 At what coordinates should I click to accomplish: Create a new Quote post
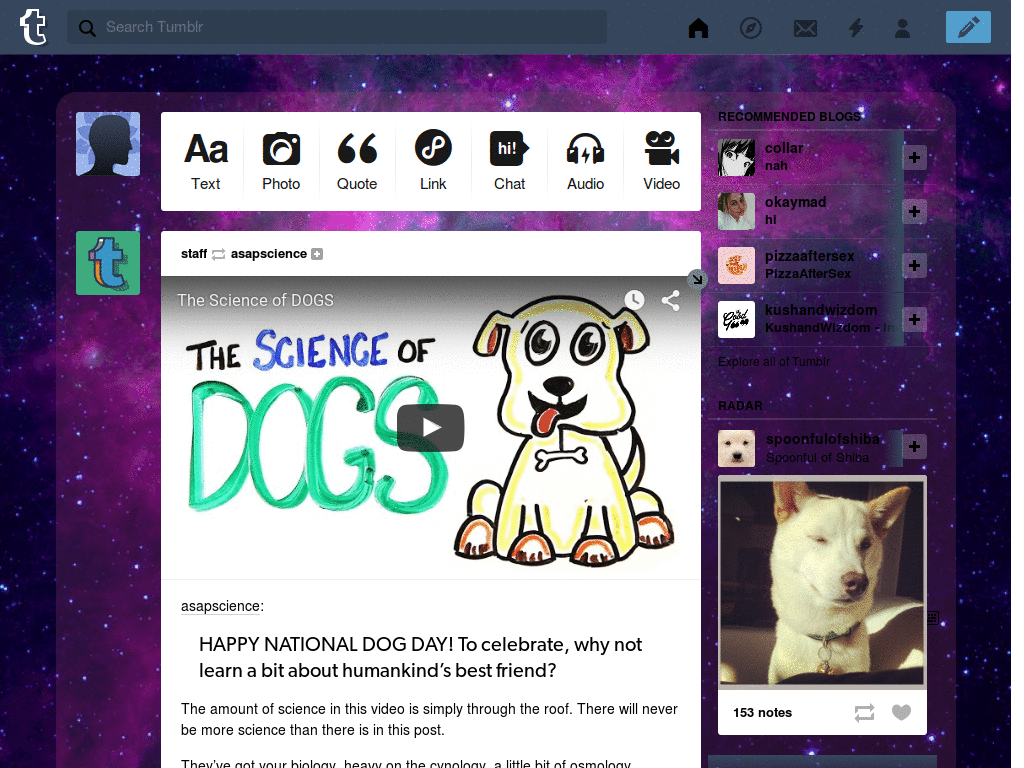coord(357,161)
